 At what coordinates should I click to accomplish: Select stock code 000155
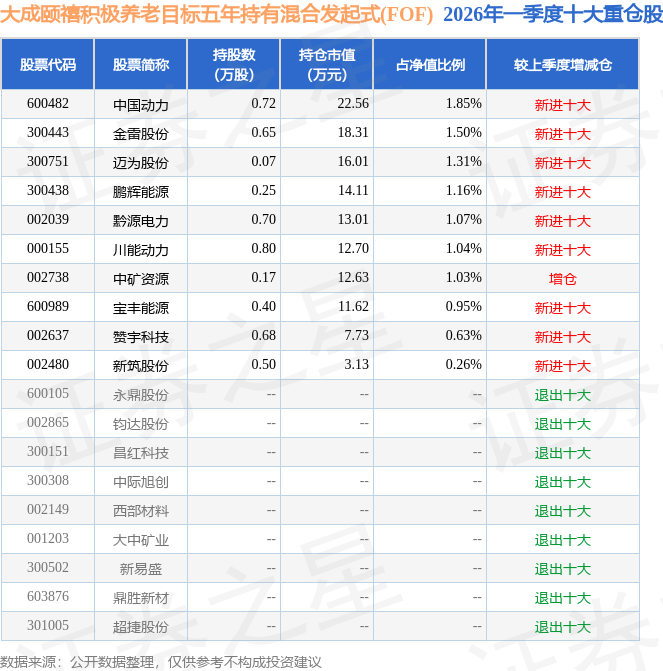pyautogui.click(x=48, y=249)
